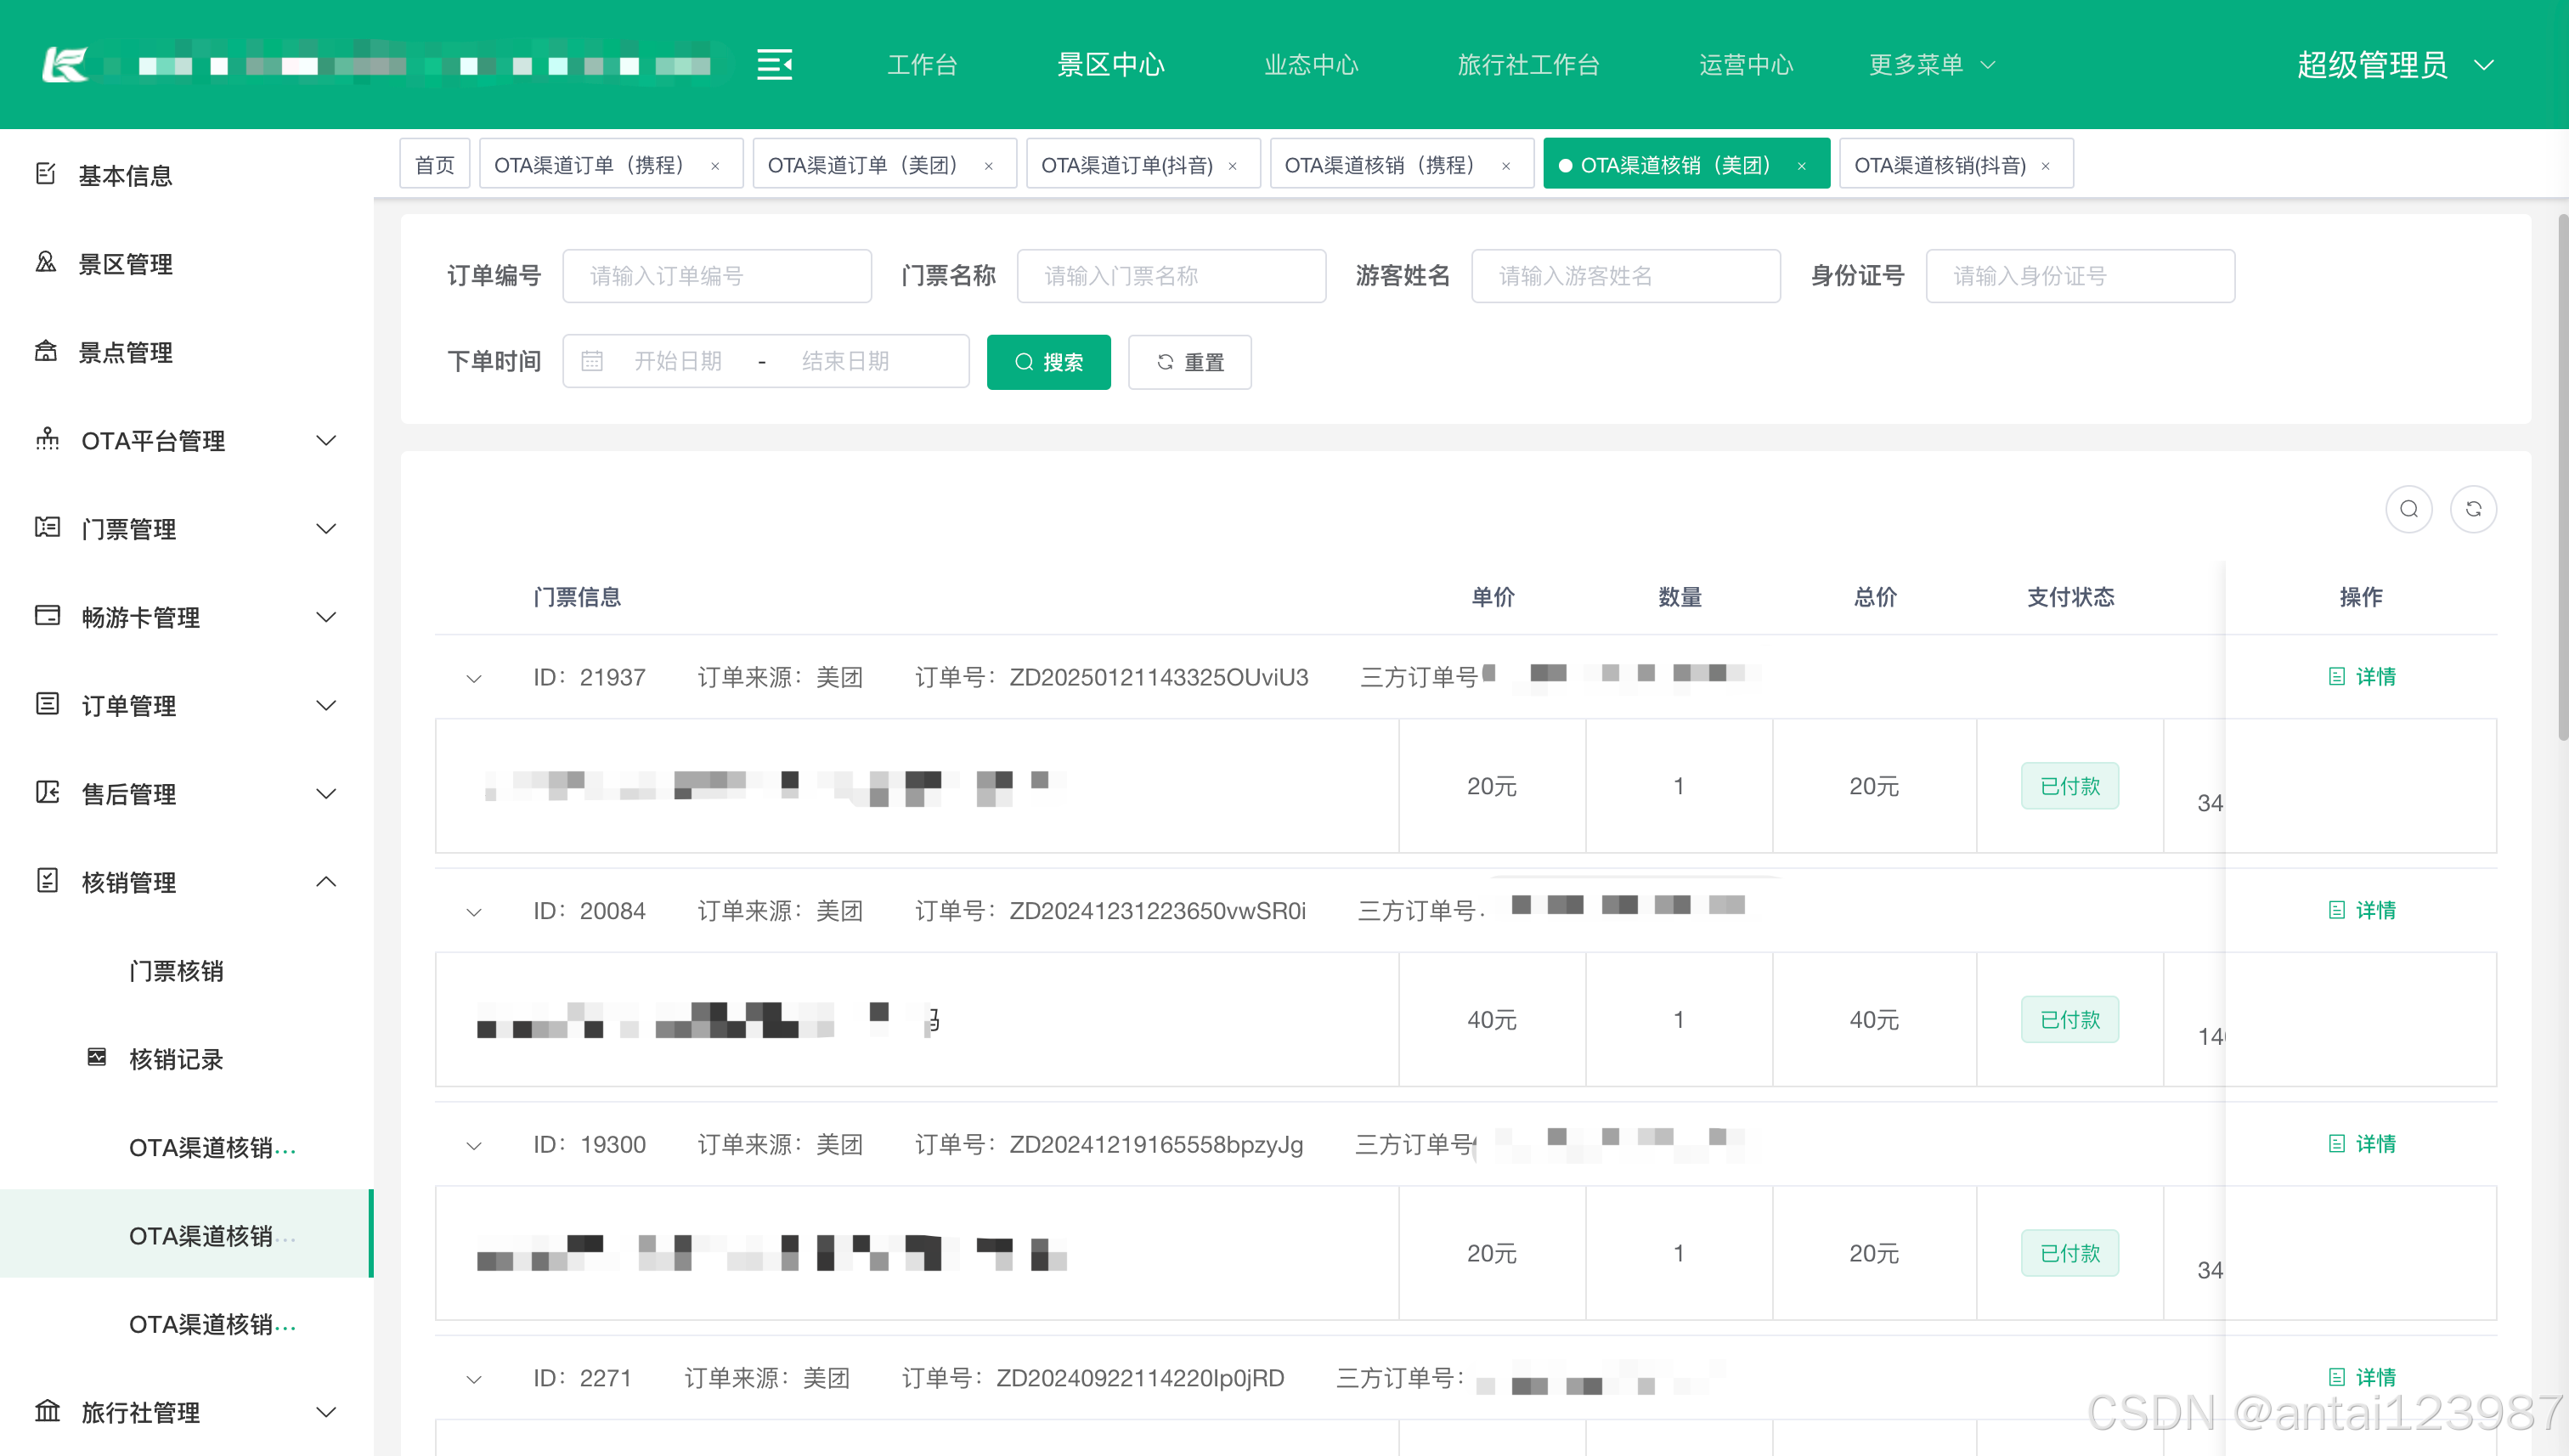Viewport: 2569px width, 1456px height.
Task: Switch to 业态中心 in top navigation
Action: click(x=1310, y=65)
